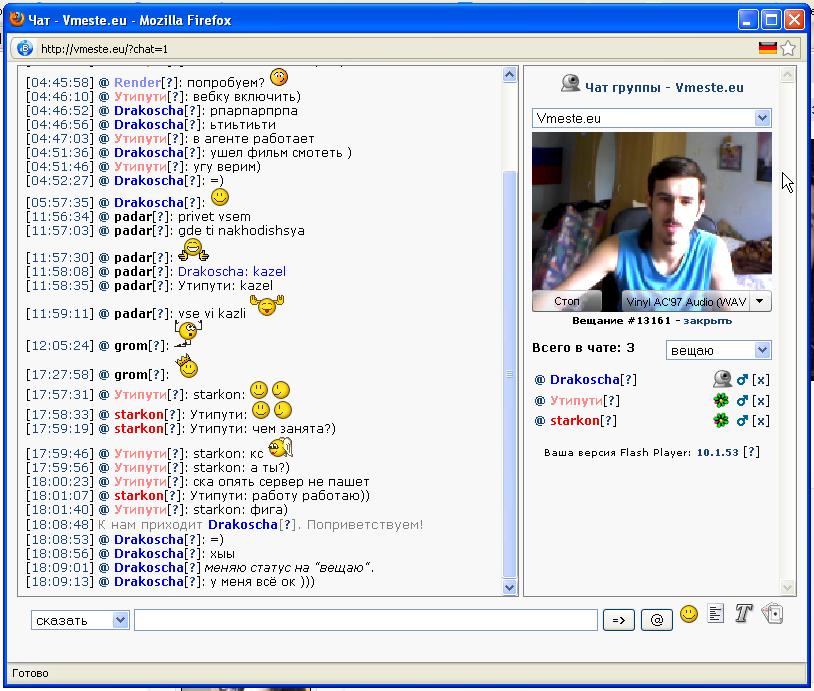Click the Flash Player version 10.1.53 link
The height and width of the screenshot is (691, 814).
718,452
